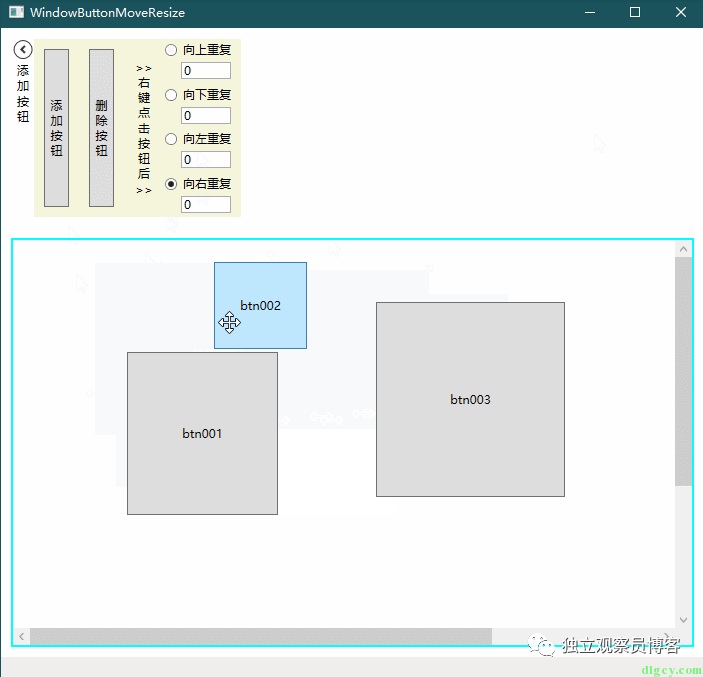Collapse panel with the circled back arrow
Viewport: 703px width, 677px height.
(23, 50)
